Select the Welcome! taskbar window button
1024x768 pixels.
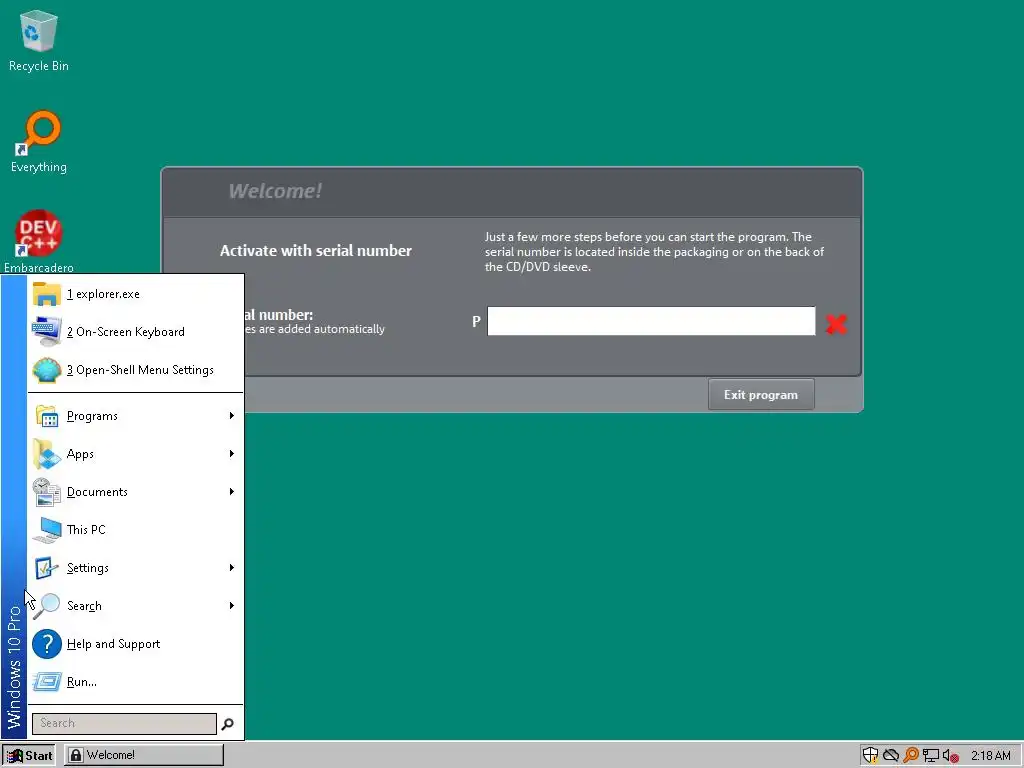pyautogui.click(x=144, y=756)
